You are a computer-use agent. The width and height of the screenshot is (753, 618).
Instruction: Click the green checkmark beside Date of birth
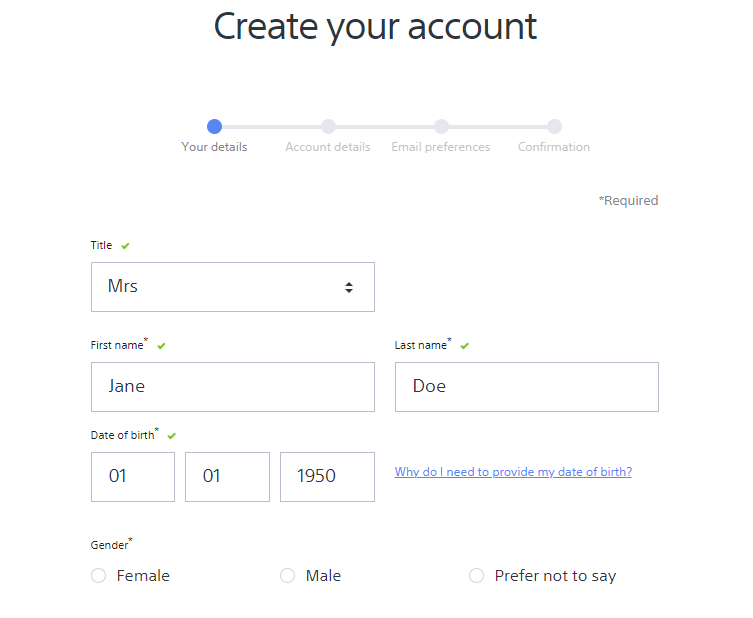[171, 436]
